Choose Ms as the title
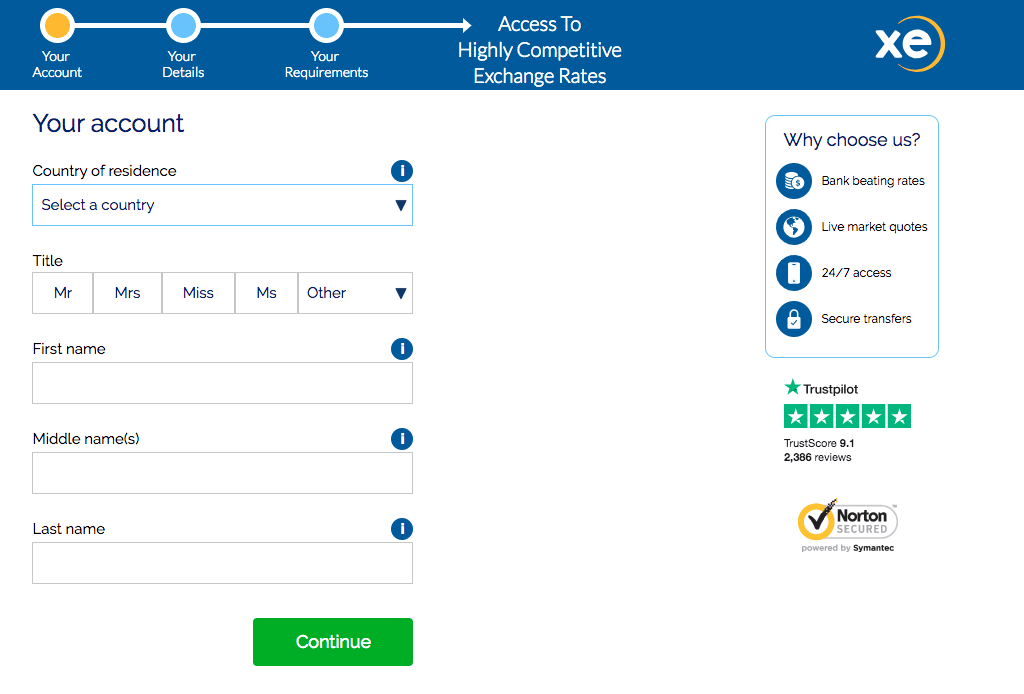 coord(266,293)
